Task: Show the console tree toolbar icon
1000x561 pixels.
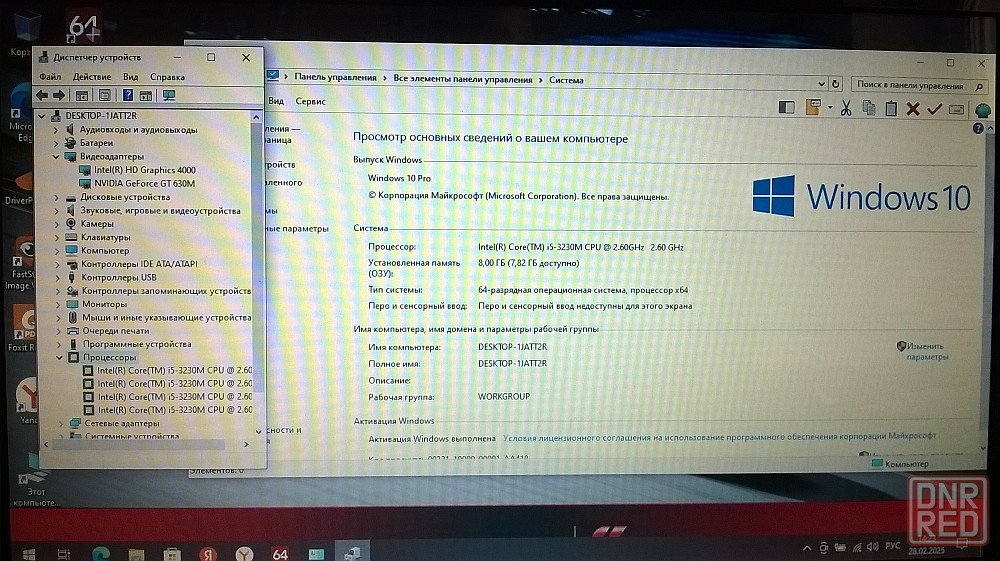Action: pyautogui.click(x=82, y=96)
